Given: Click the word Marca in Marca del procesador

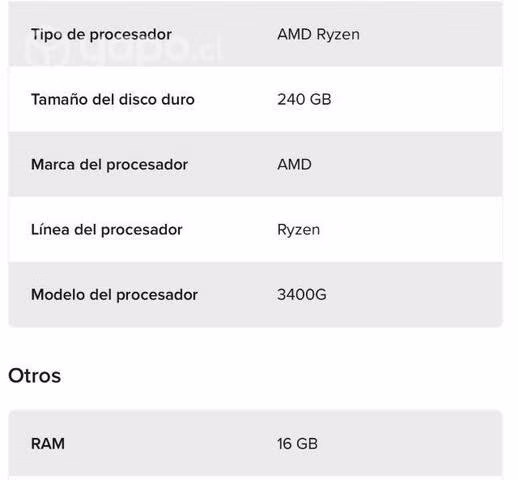Looking at the screenshot, I should coord(53,165).
